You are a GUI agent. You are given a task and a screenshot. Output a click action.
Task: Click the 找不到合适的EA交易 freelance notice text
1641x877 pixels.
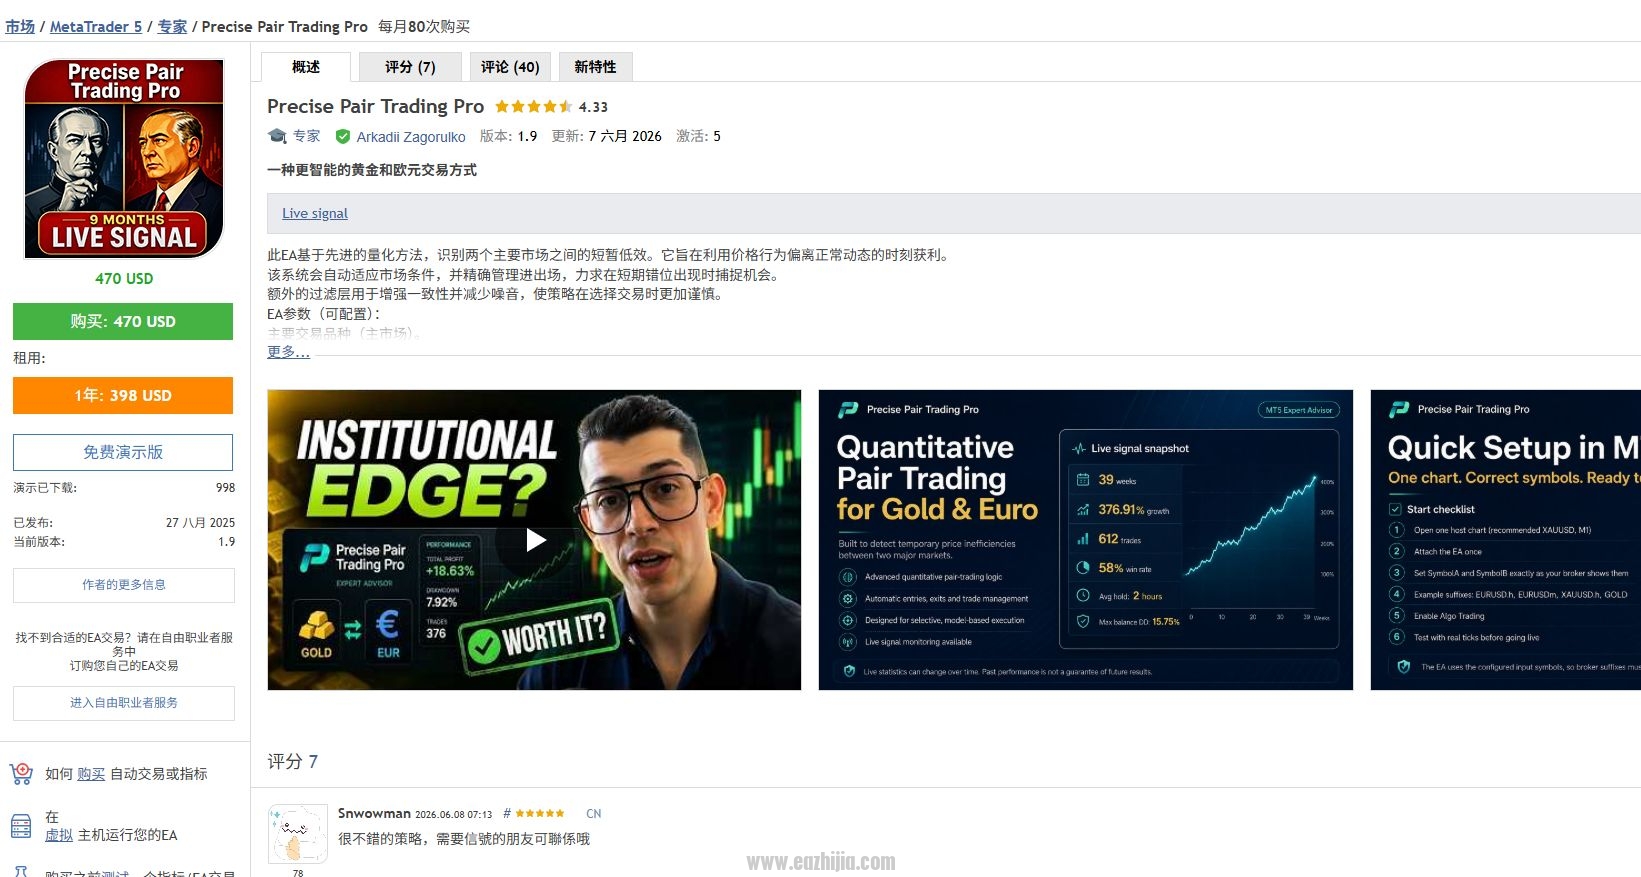coord(124,651)
